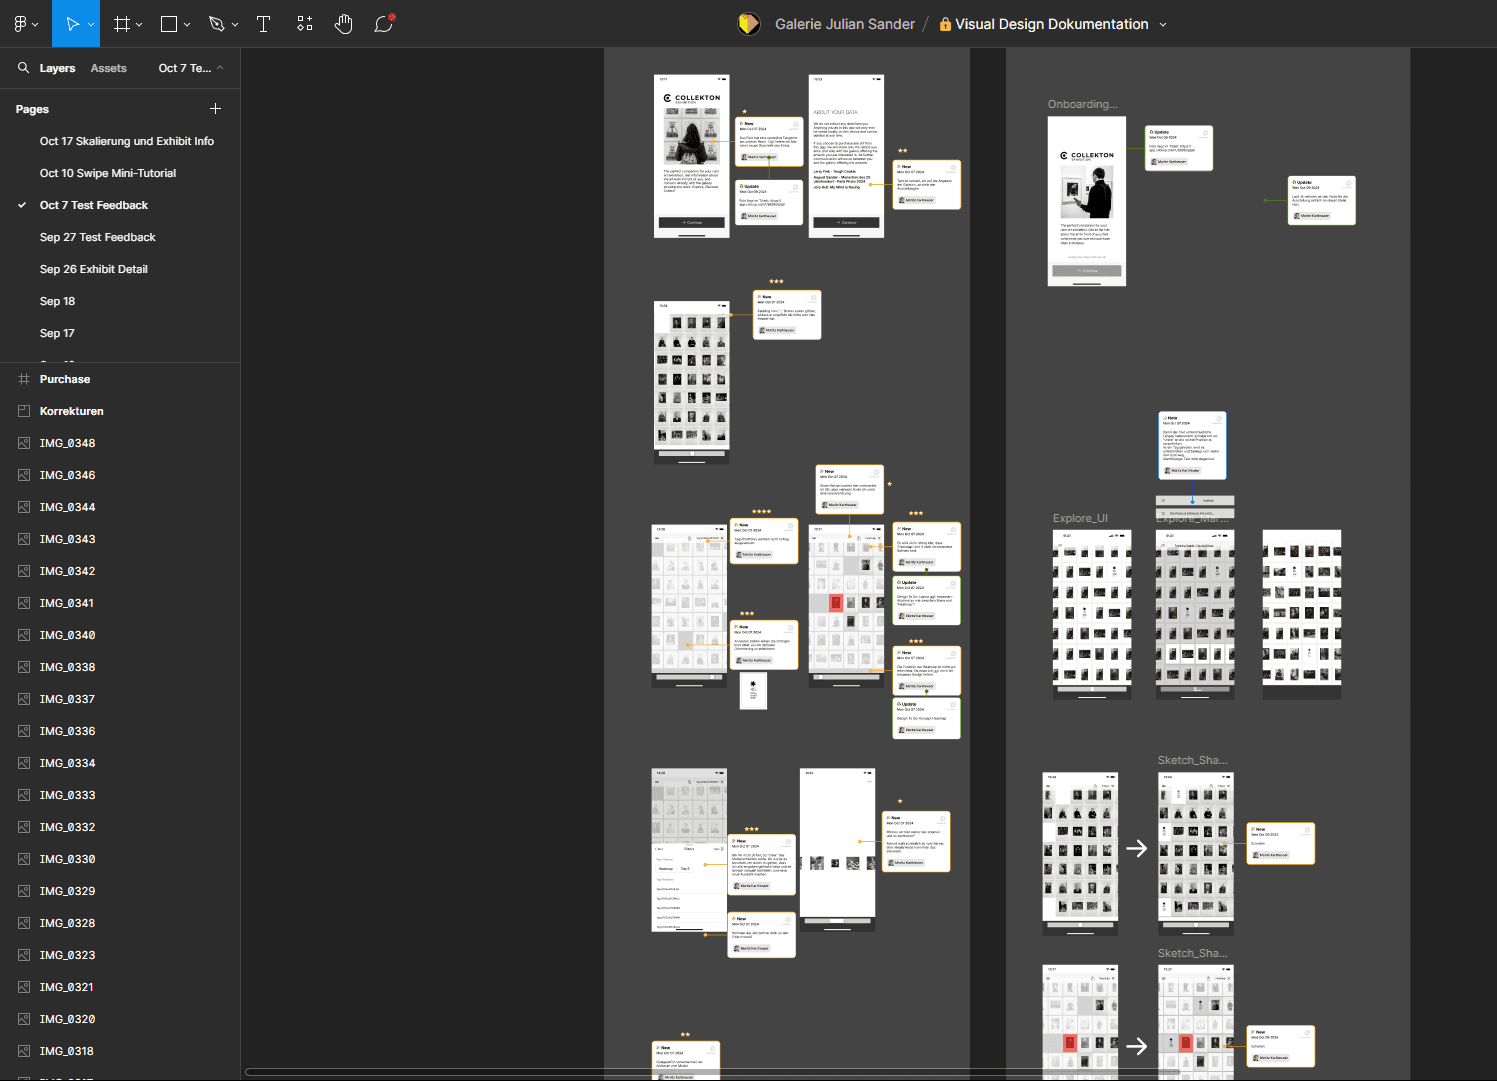This screenshot has height=1081, width=1497.
Task: Select the Move tool
Action: (71, 23)
